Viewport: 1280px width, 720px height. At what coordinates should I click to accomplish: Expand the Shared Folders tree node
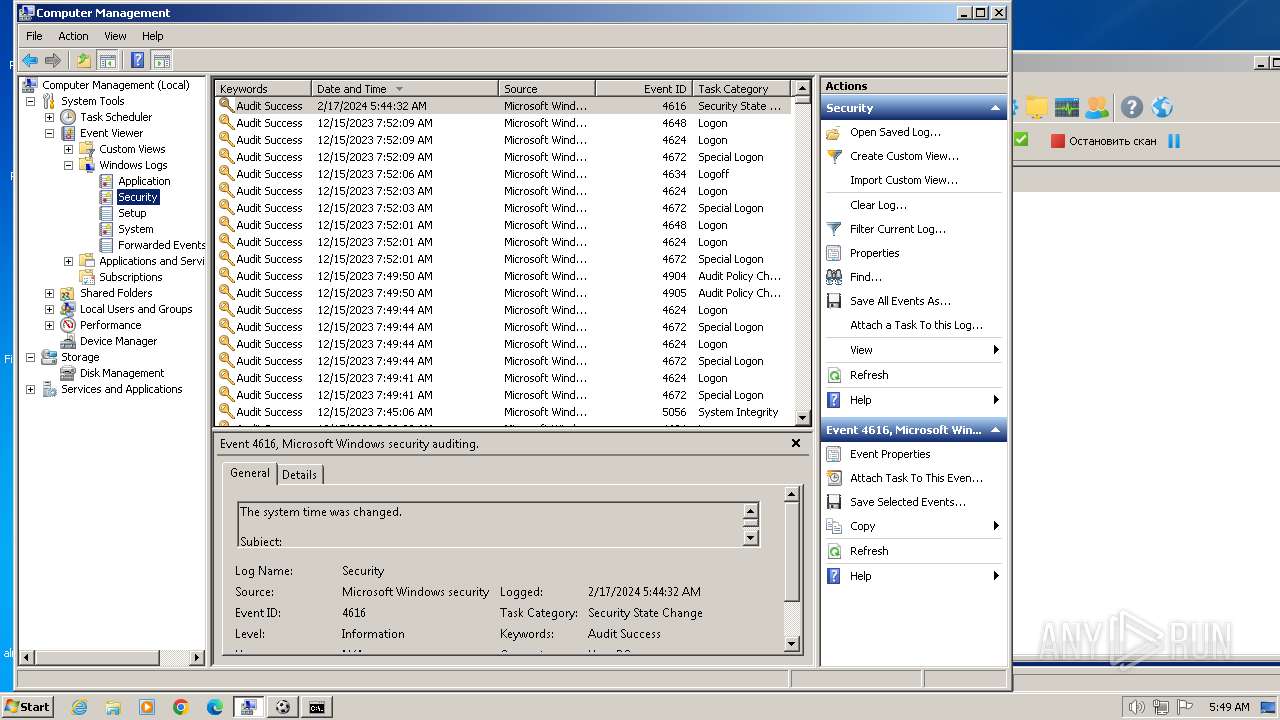pos(50,293)
